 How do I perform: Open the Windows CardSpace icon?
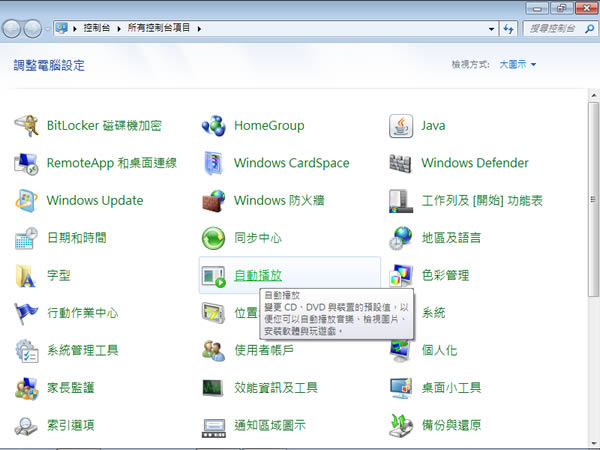(x=214, y=163)
